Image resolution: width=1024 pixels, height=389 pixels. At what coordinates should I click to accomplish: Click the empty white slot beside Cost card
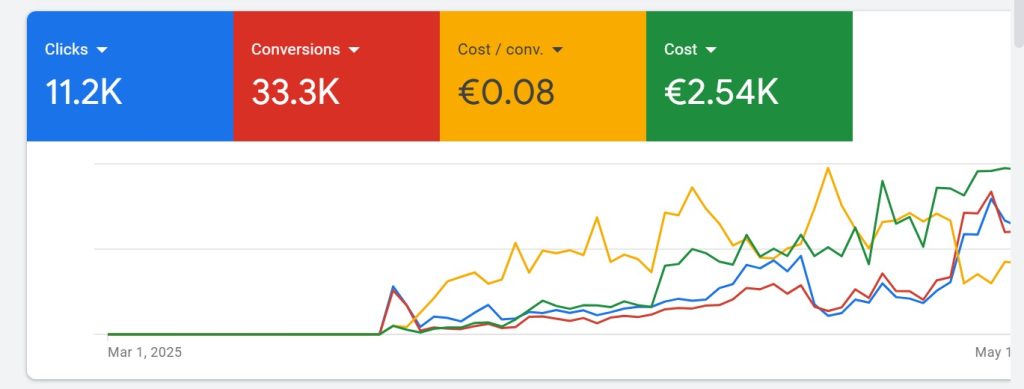click(931, 76)
